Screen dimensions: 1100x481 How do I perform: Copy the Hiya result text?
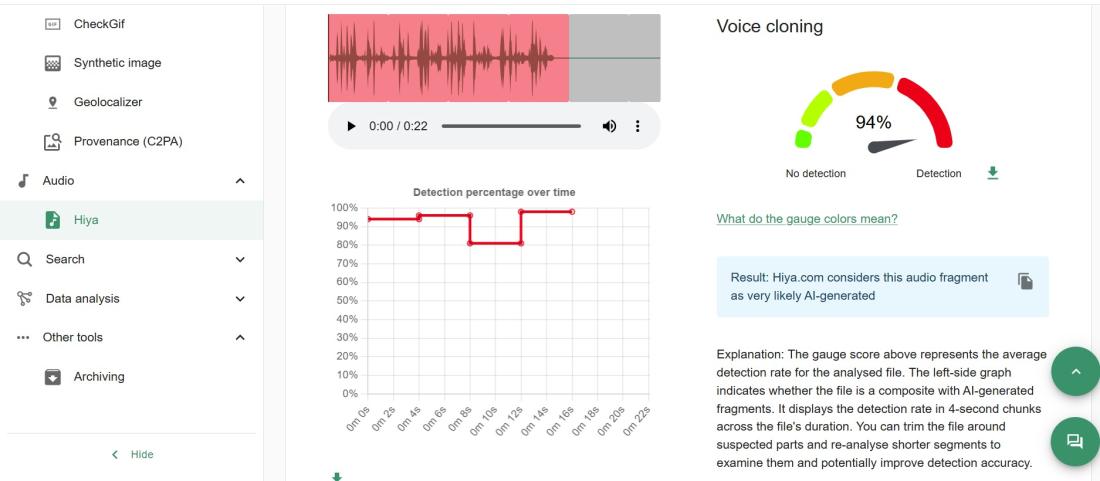(1025, 281)
